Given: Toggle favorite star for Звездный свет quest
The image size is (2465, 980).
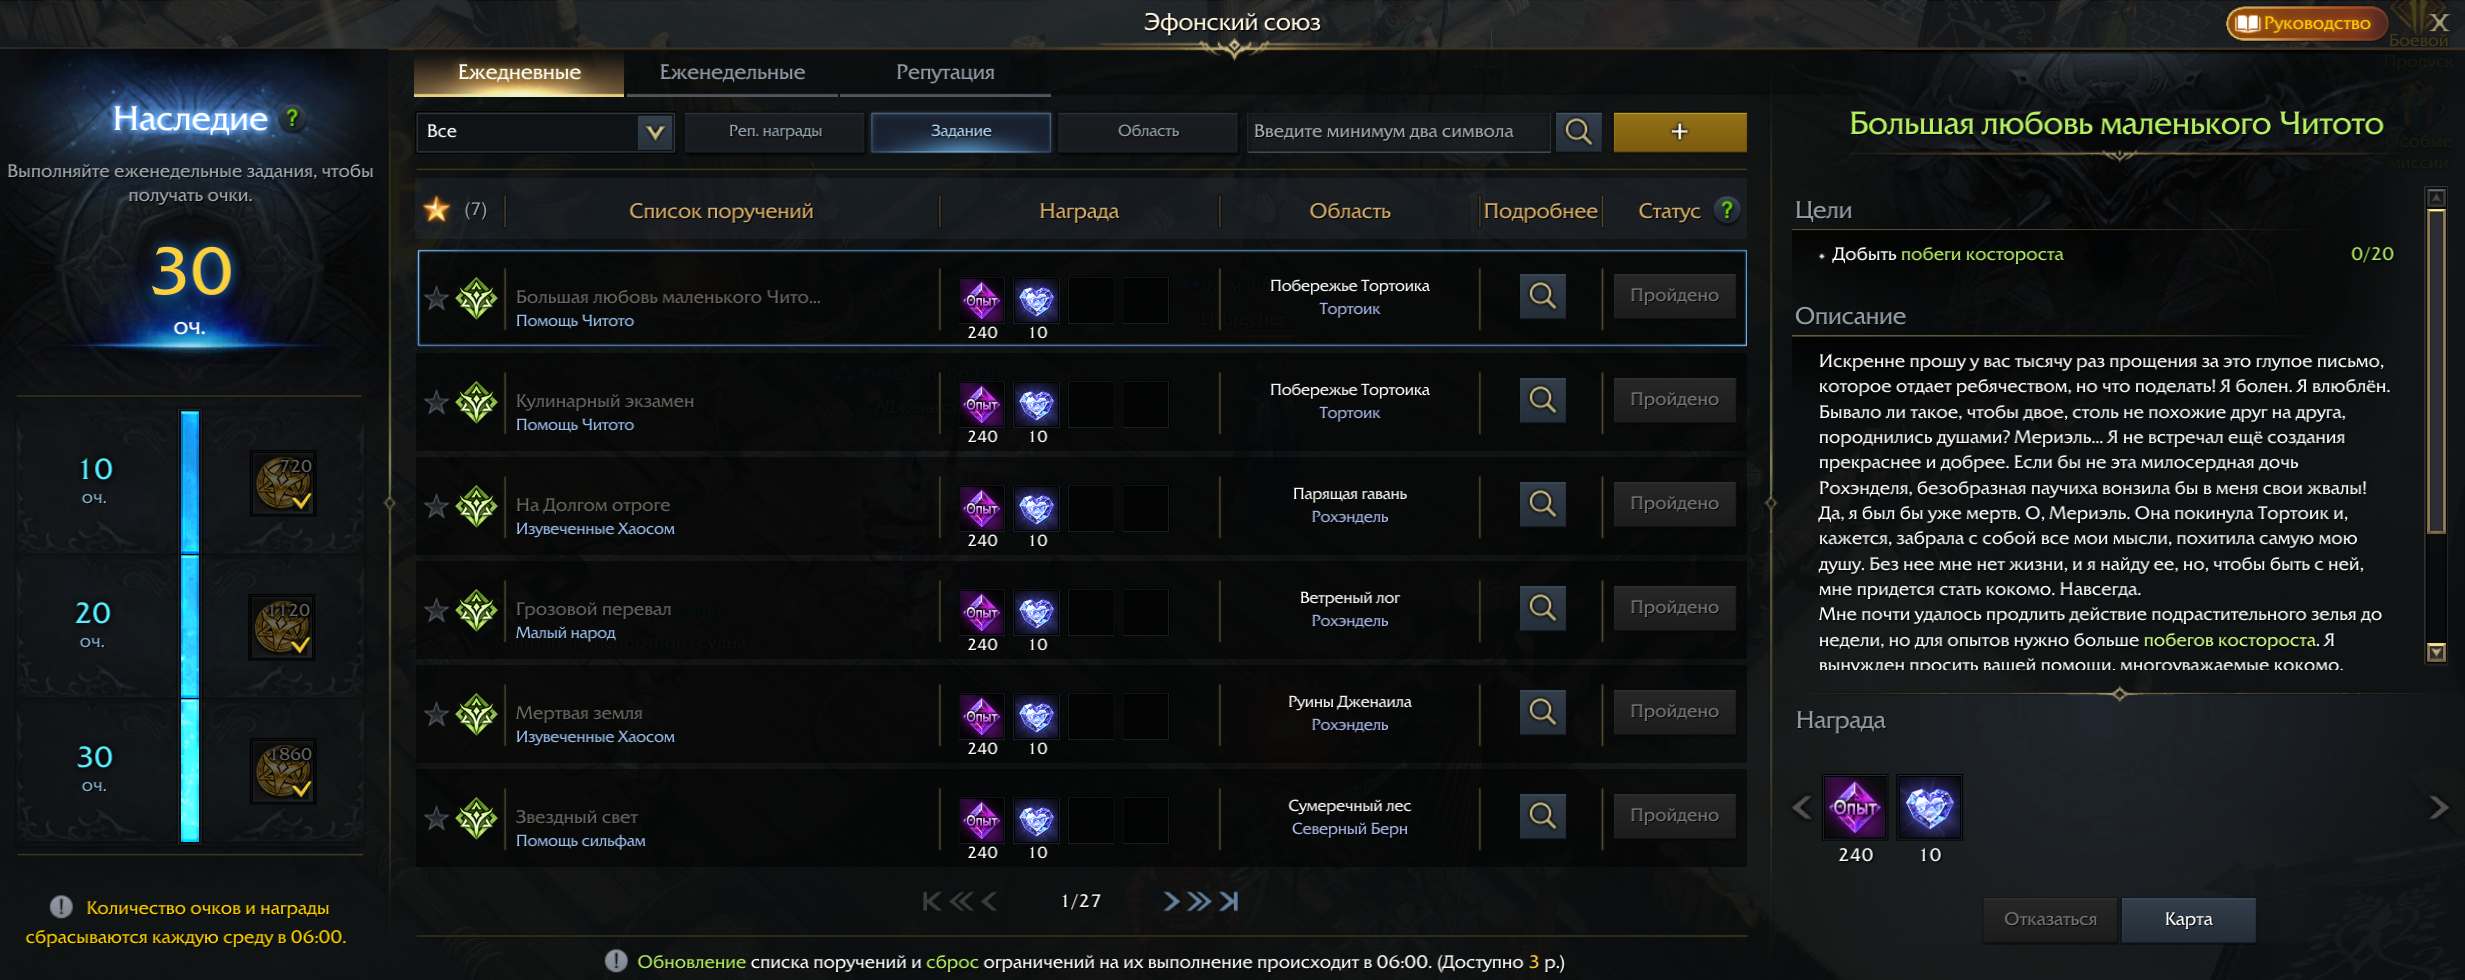Looking at the screenshot, I should [436, 818].
